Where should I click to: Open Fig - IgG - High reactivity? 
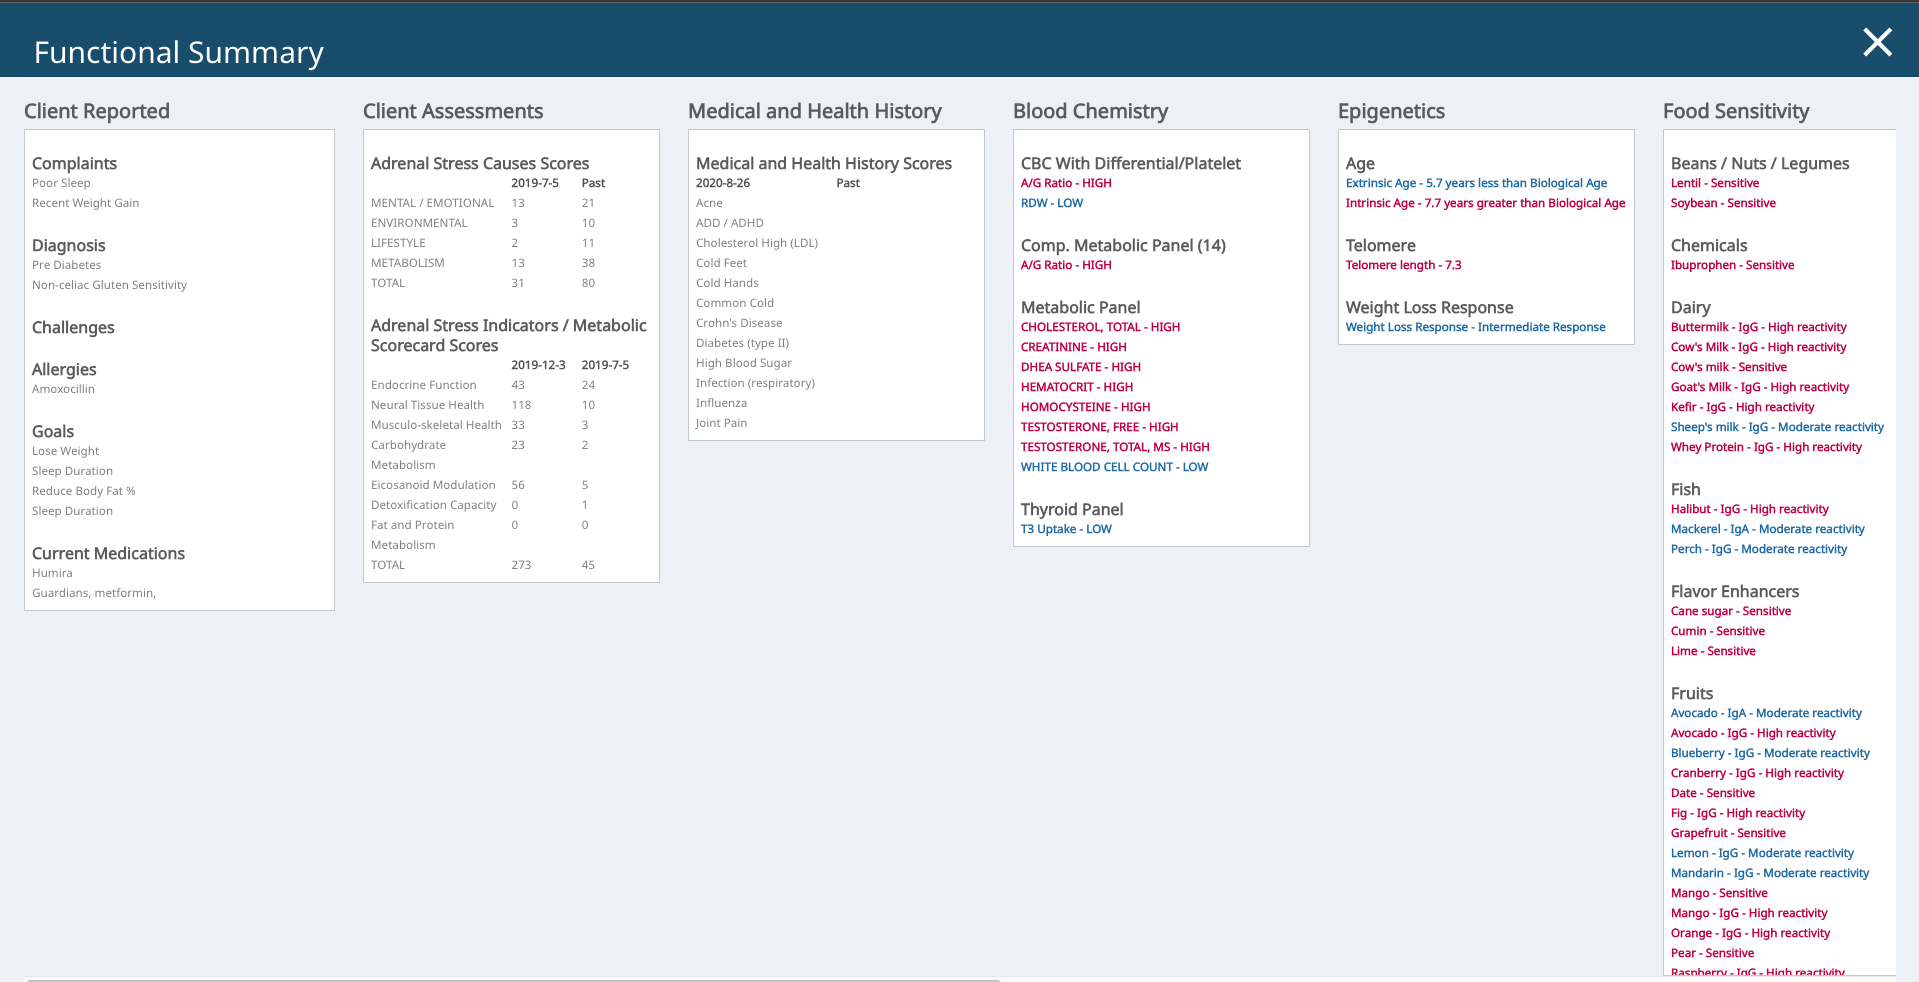click(1738, 813)
